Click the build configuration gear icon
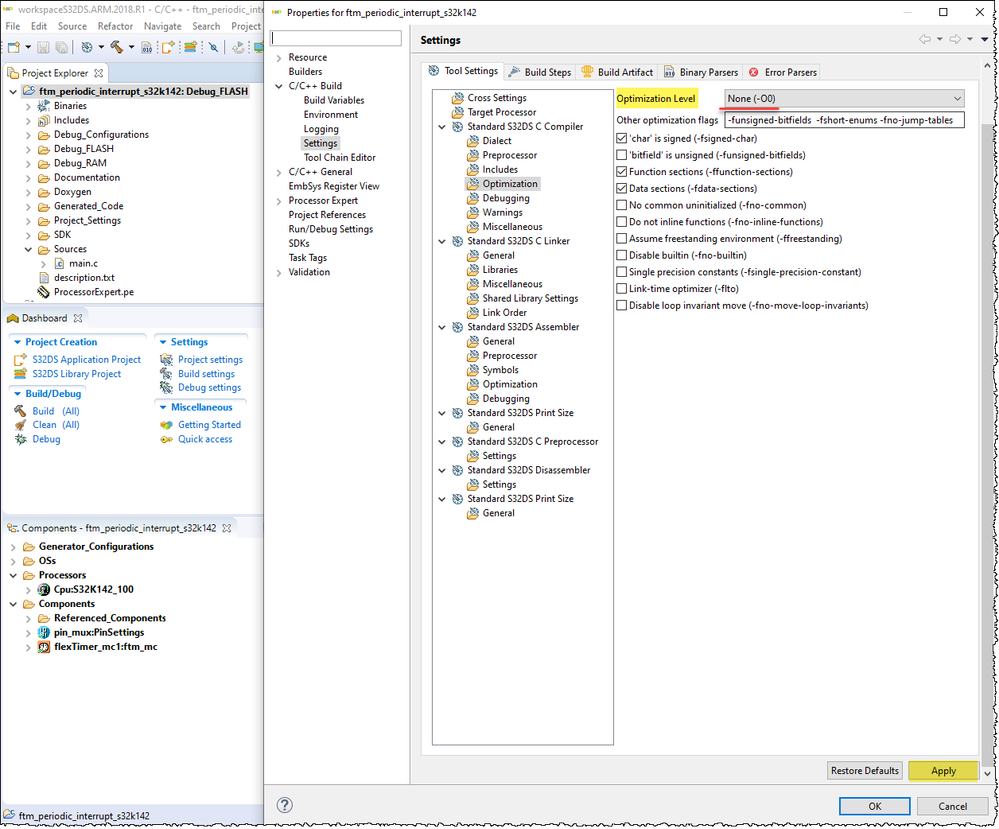Screen dimensions: 999x829 click(87, 47)
